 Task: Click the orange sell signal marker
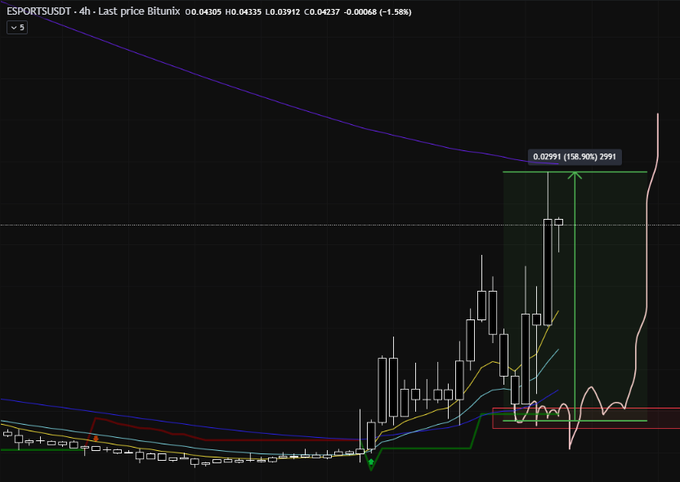point(96,439)
